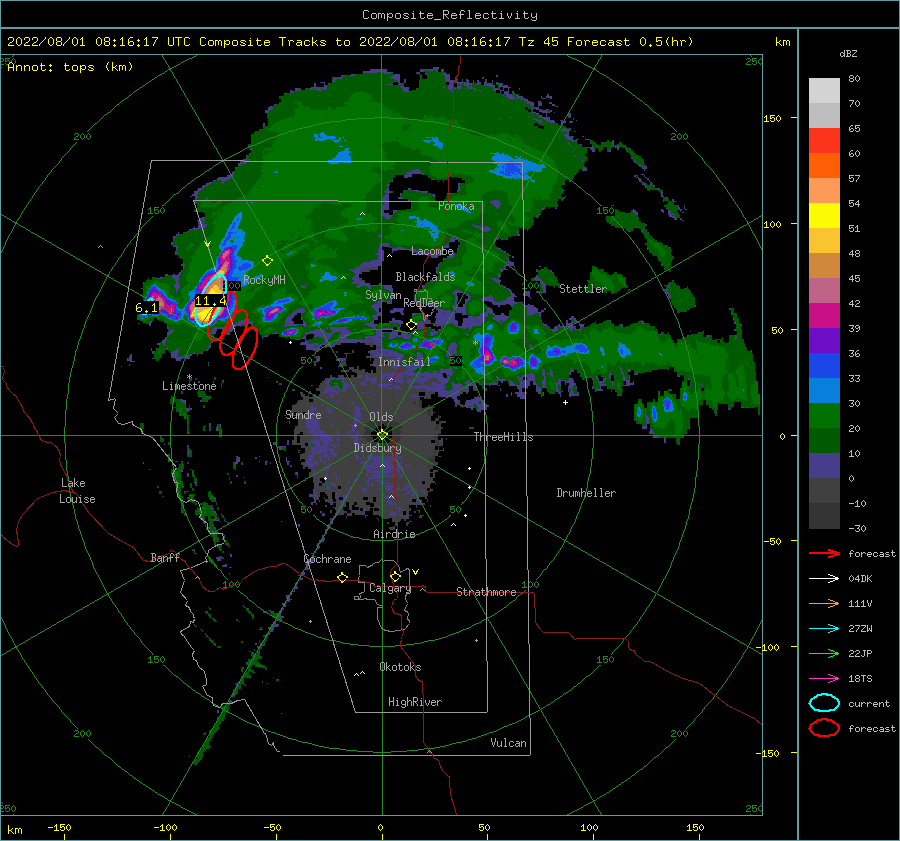900x841 pixels.
Task: Click the yellow diamond marker beside RockyMH
Action: tap(267, 261)
